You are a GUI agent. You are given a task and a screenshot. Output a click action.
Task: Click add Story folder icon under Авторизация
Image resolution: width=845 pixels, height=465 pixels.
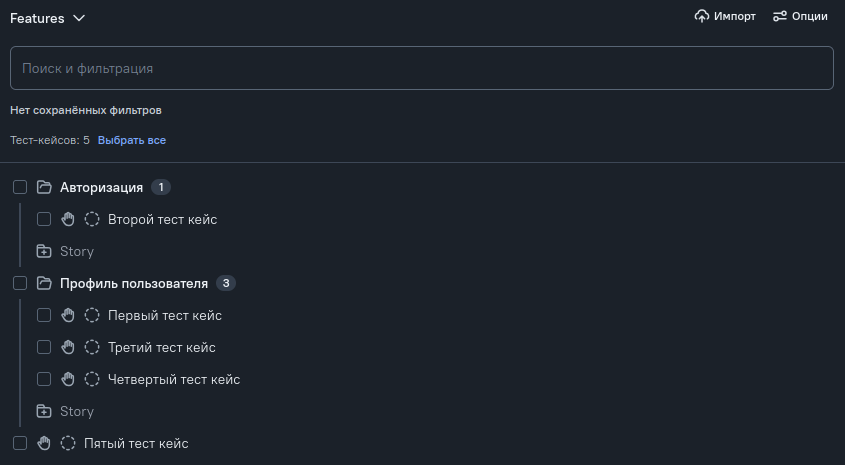44,251
